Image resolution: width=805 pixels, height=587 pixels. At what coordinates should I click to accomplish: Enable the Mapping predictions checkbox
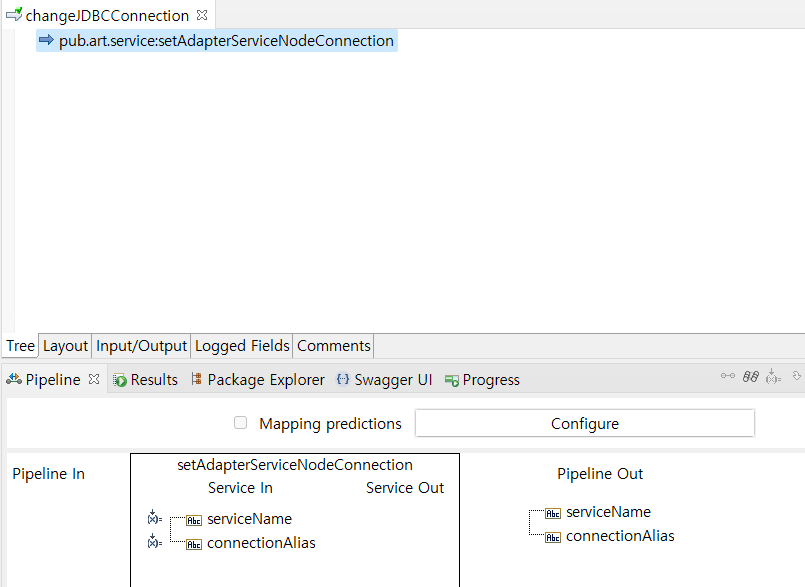[x=240, y=423]
